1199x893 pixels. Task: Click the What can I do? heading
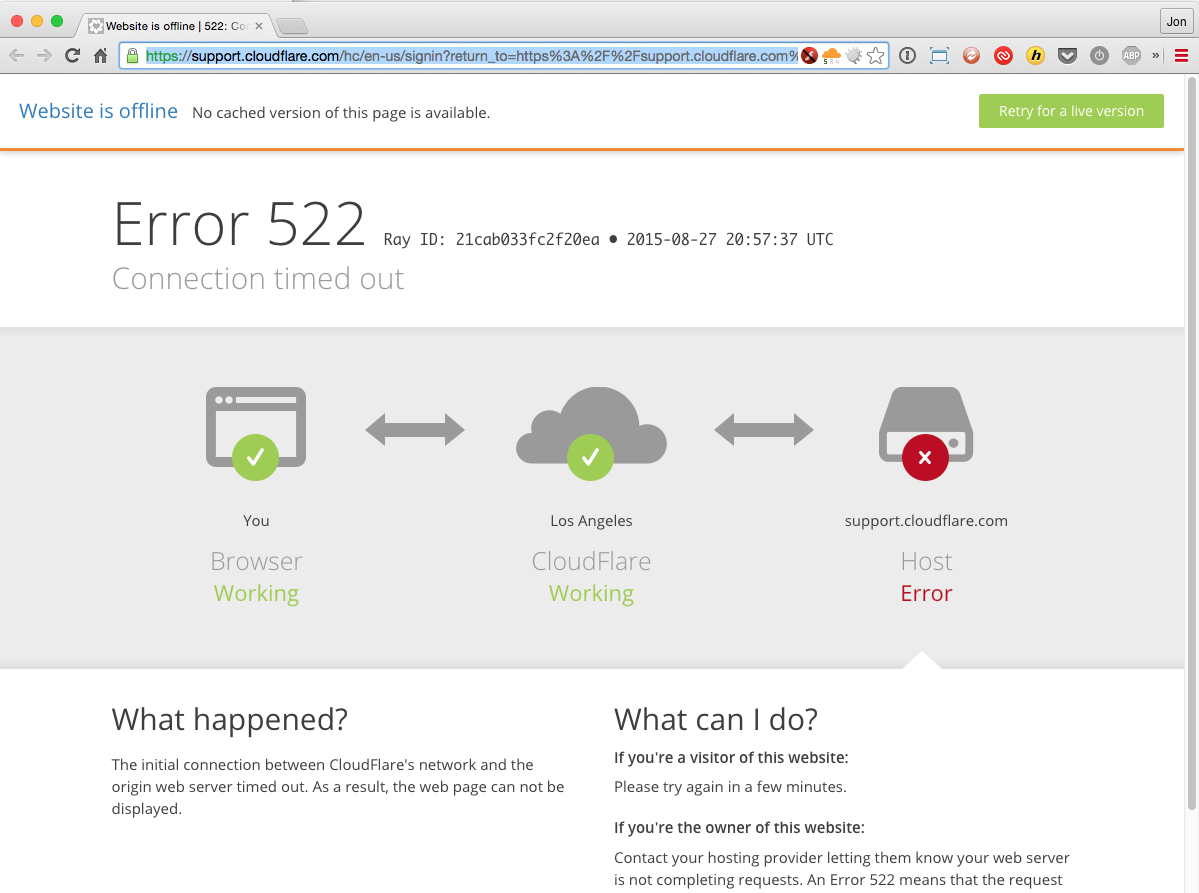tap(716, 719)
